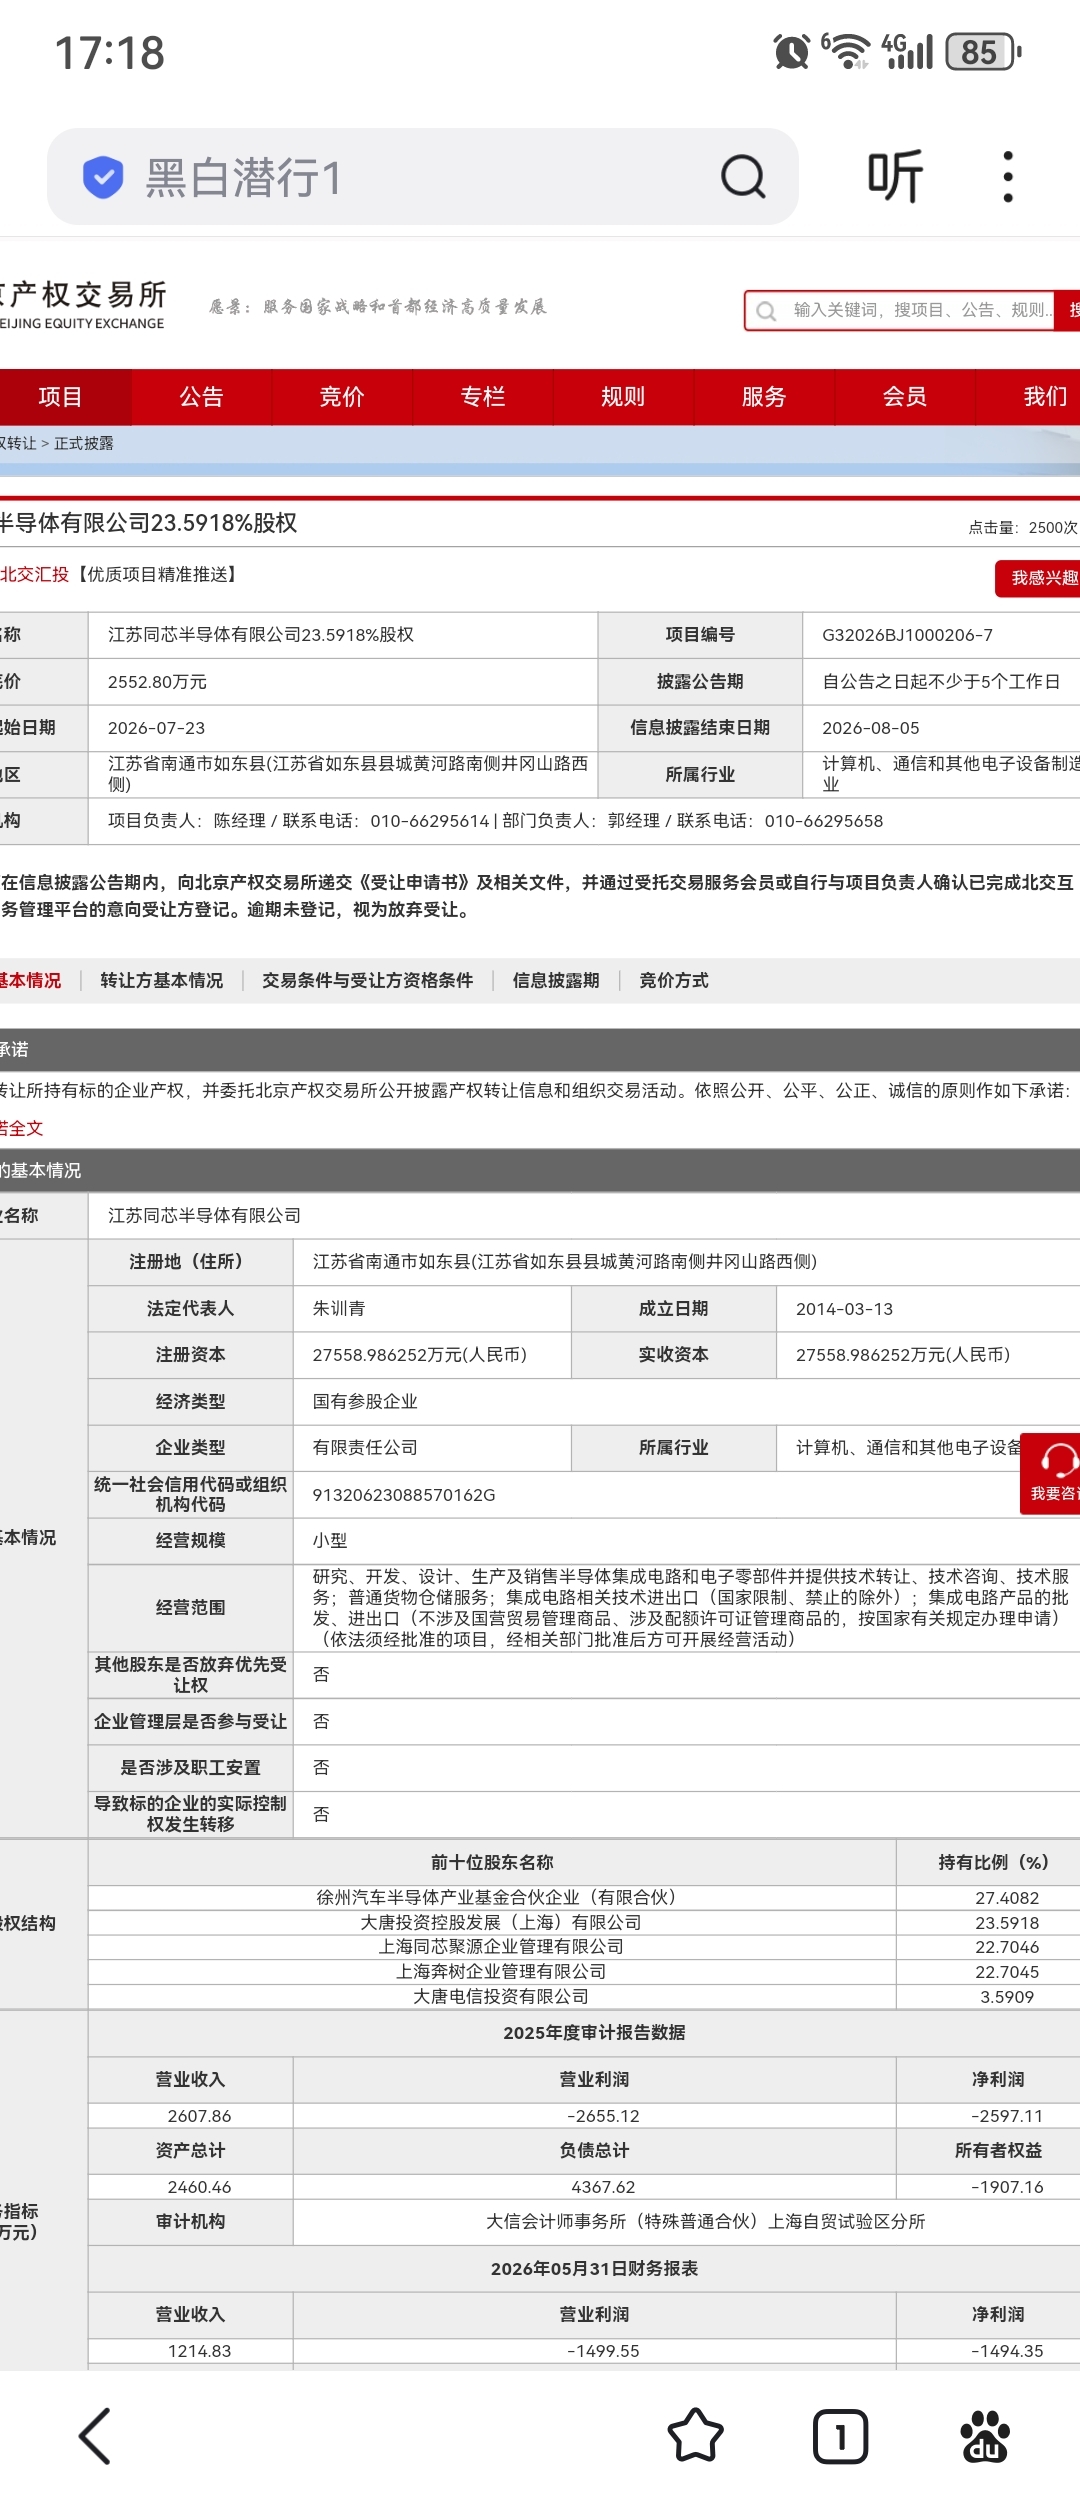Click the 产权交易所 logo

point(83,304)
